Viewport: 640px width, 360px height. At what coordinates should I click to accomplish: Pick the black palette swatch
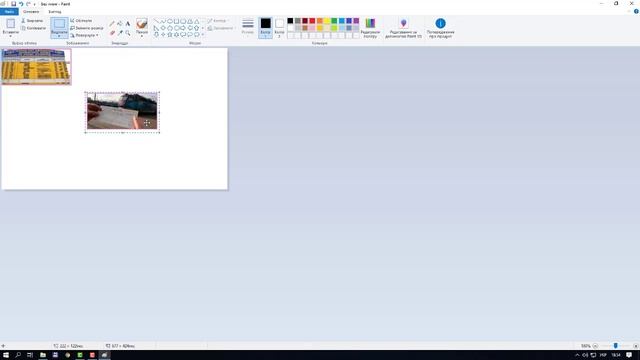coord(290,21)
